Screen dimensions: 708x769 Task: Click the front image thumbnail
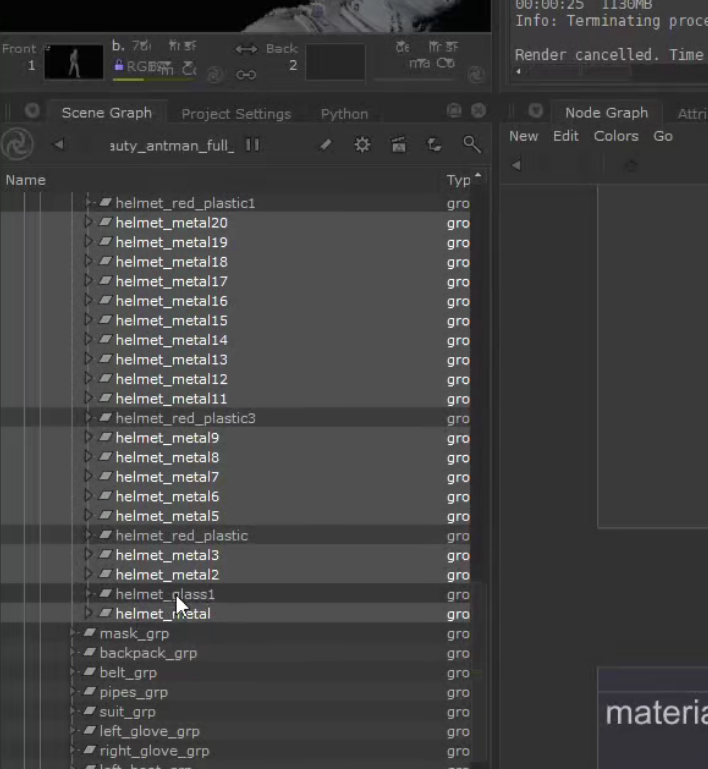73,62
